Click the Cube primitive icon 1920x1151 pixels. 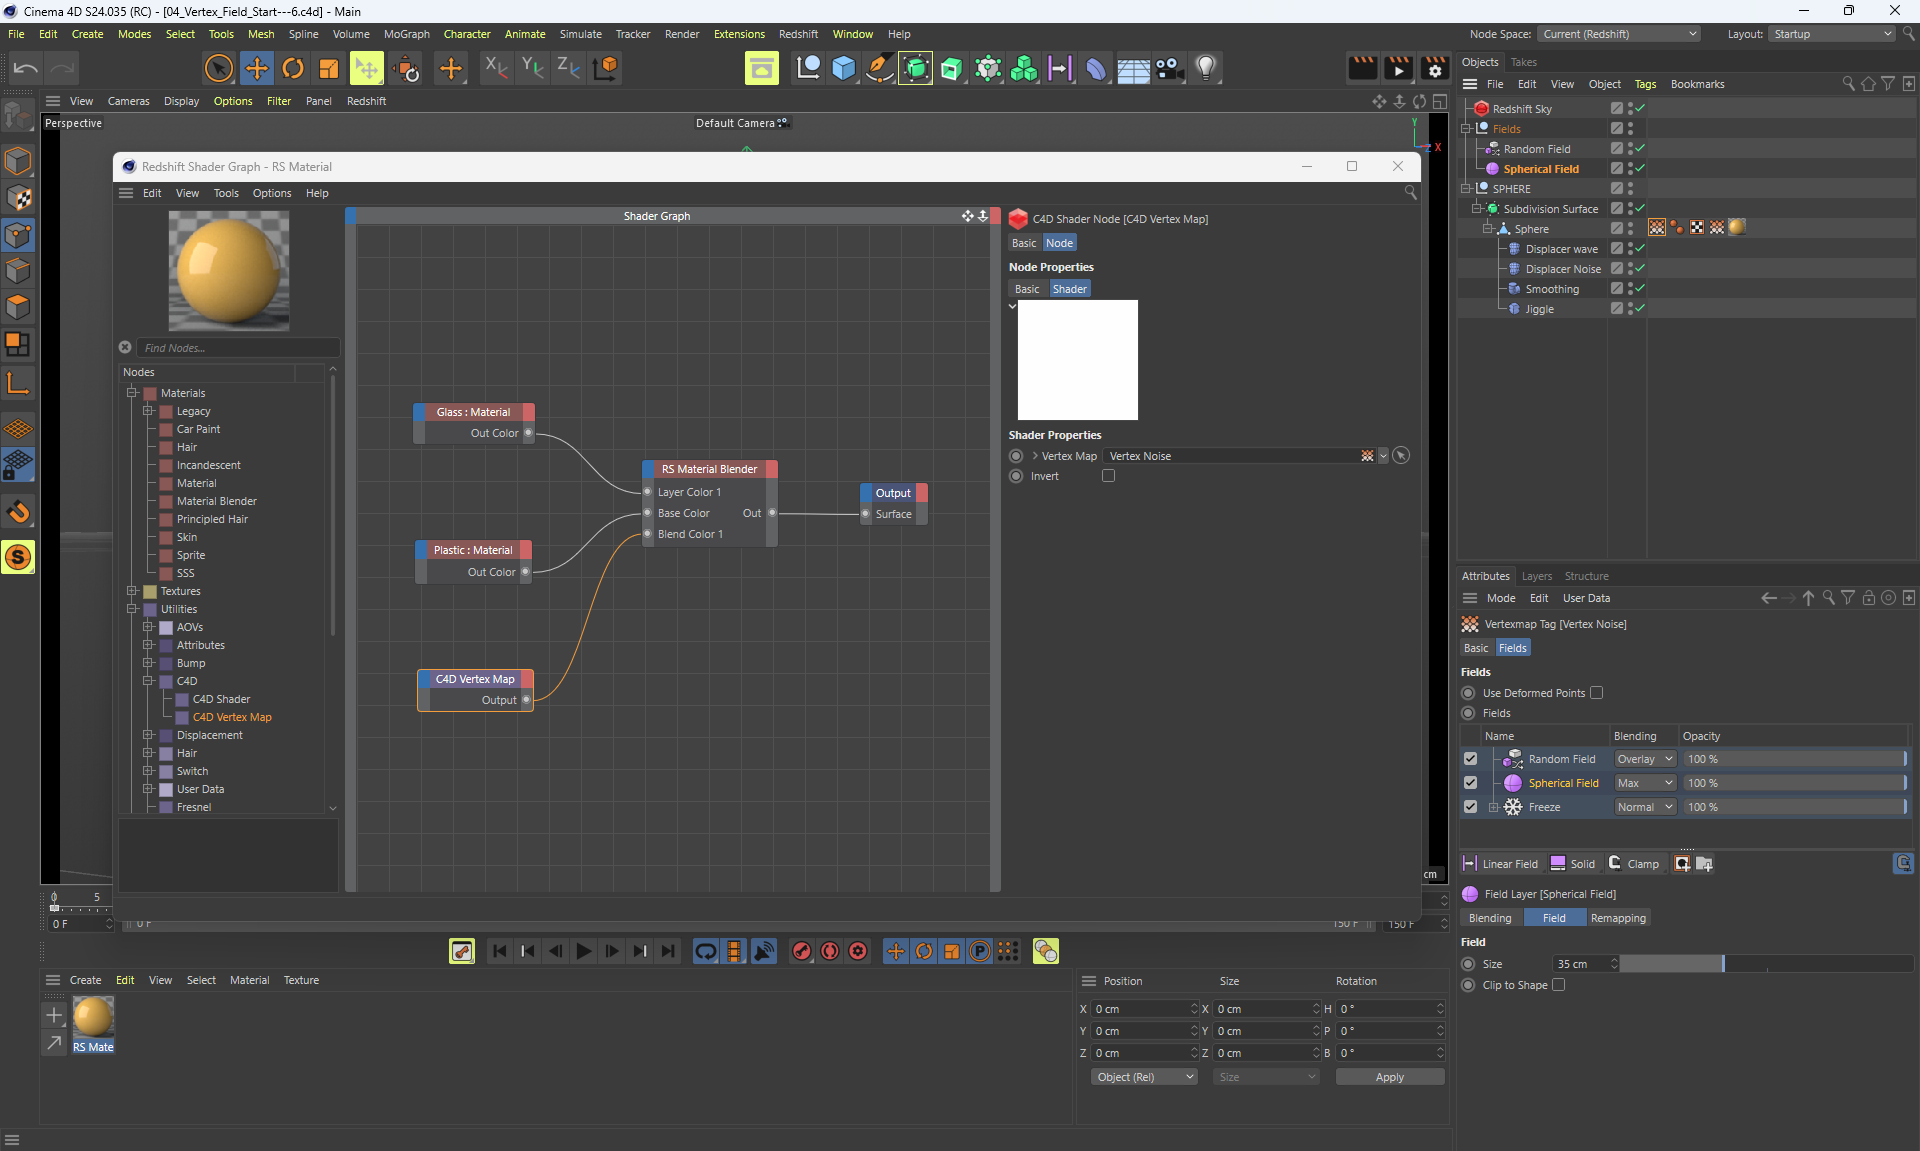843,68
